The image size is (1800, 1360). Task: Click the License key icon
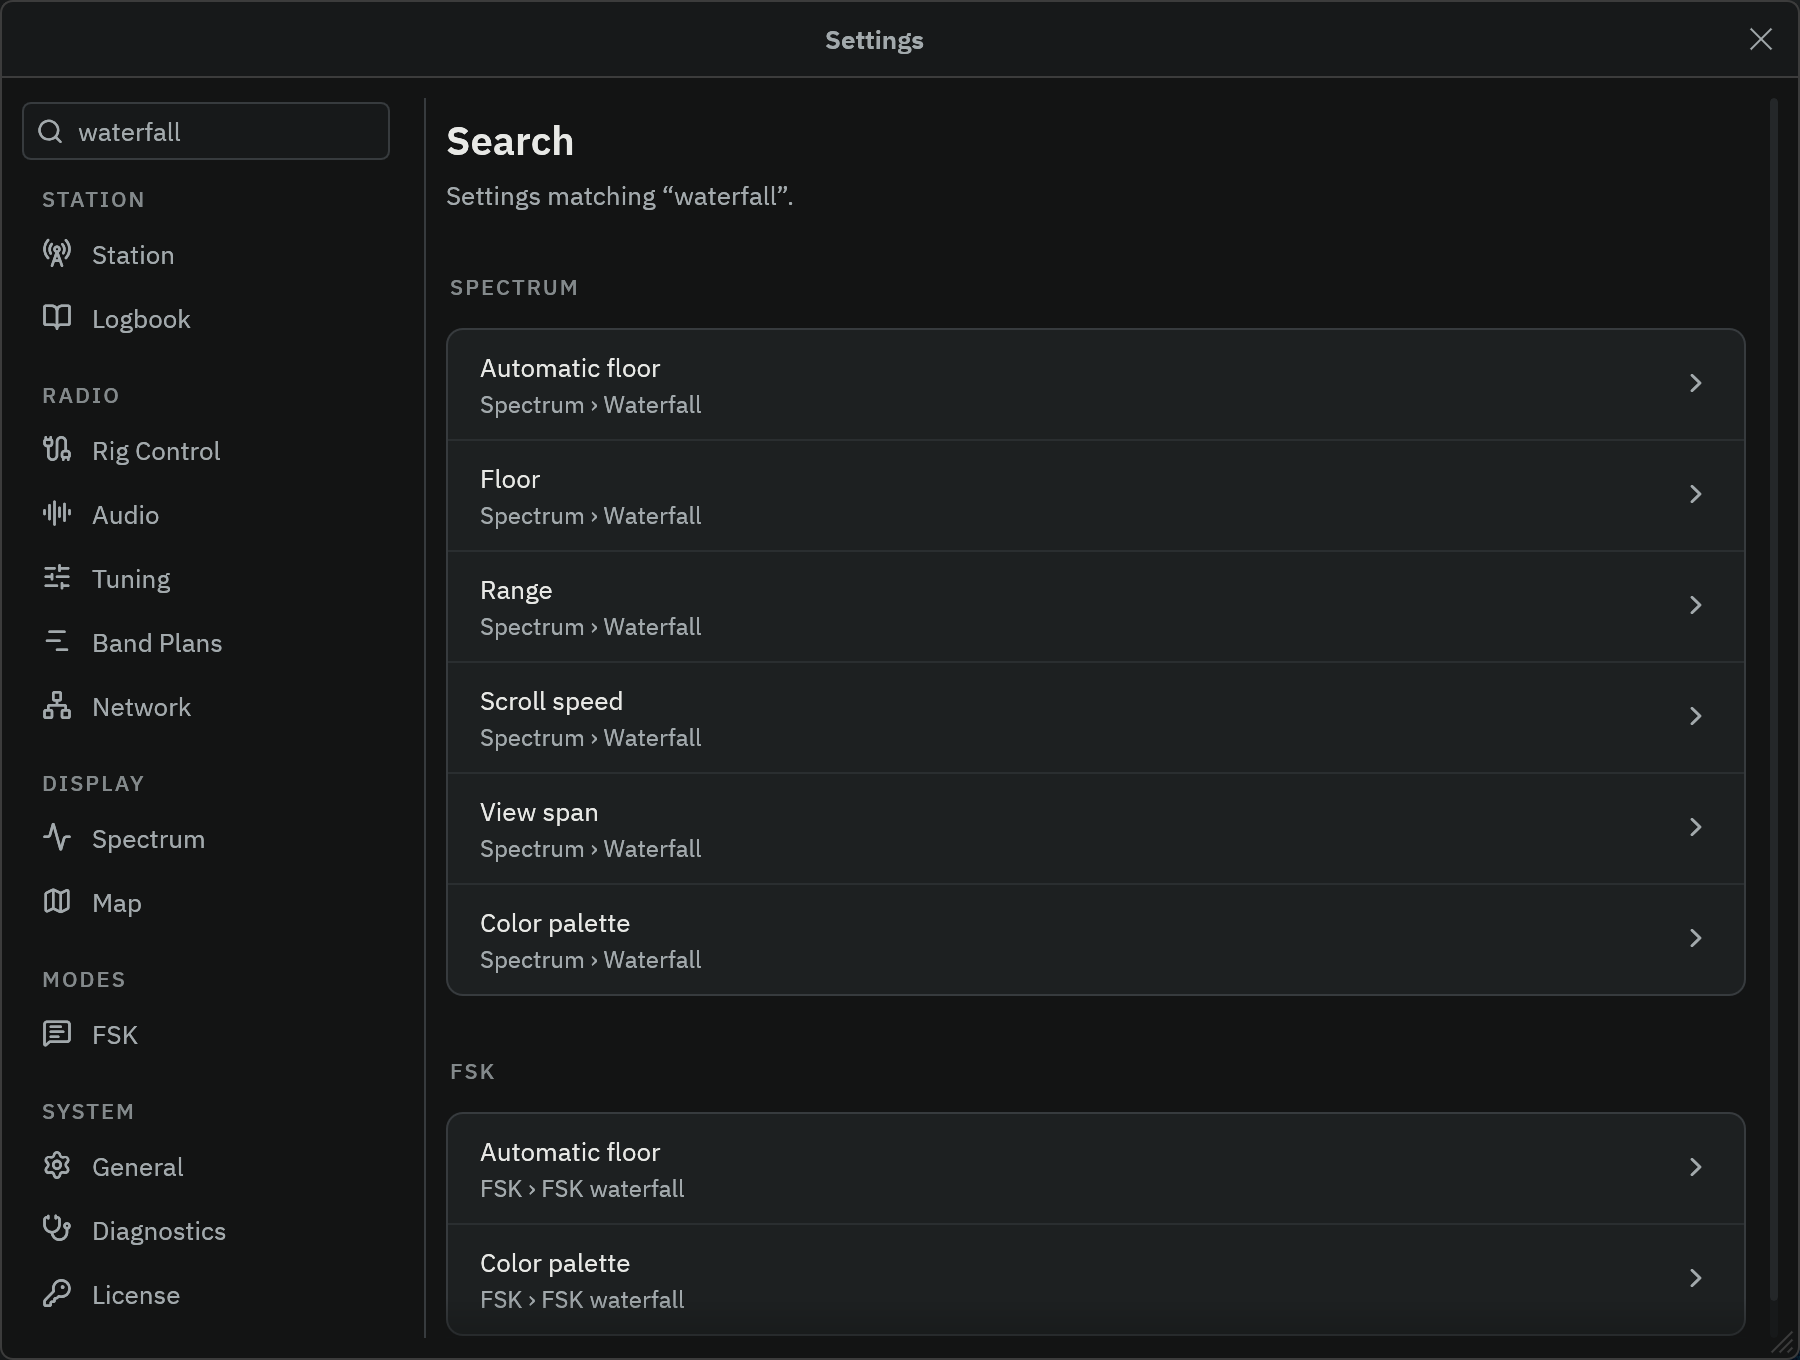pos(57,1294)
